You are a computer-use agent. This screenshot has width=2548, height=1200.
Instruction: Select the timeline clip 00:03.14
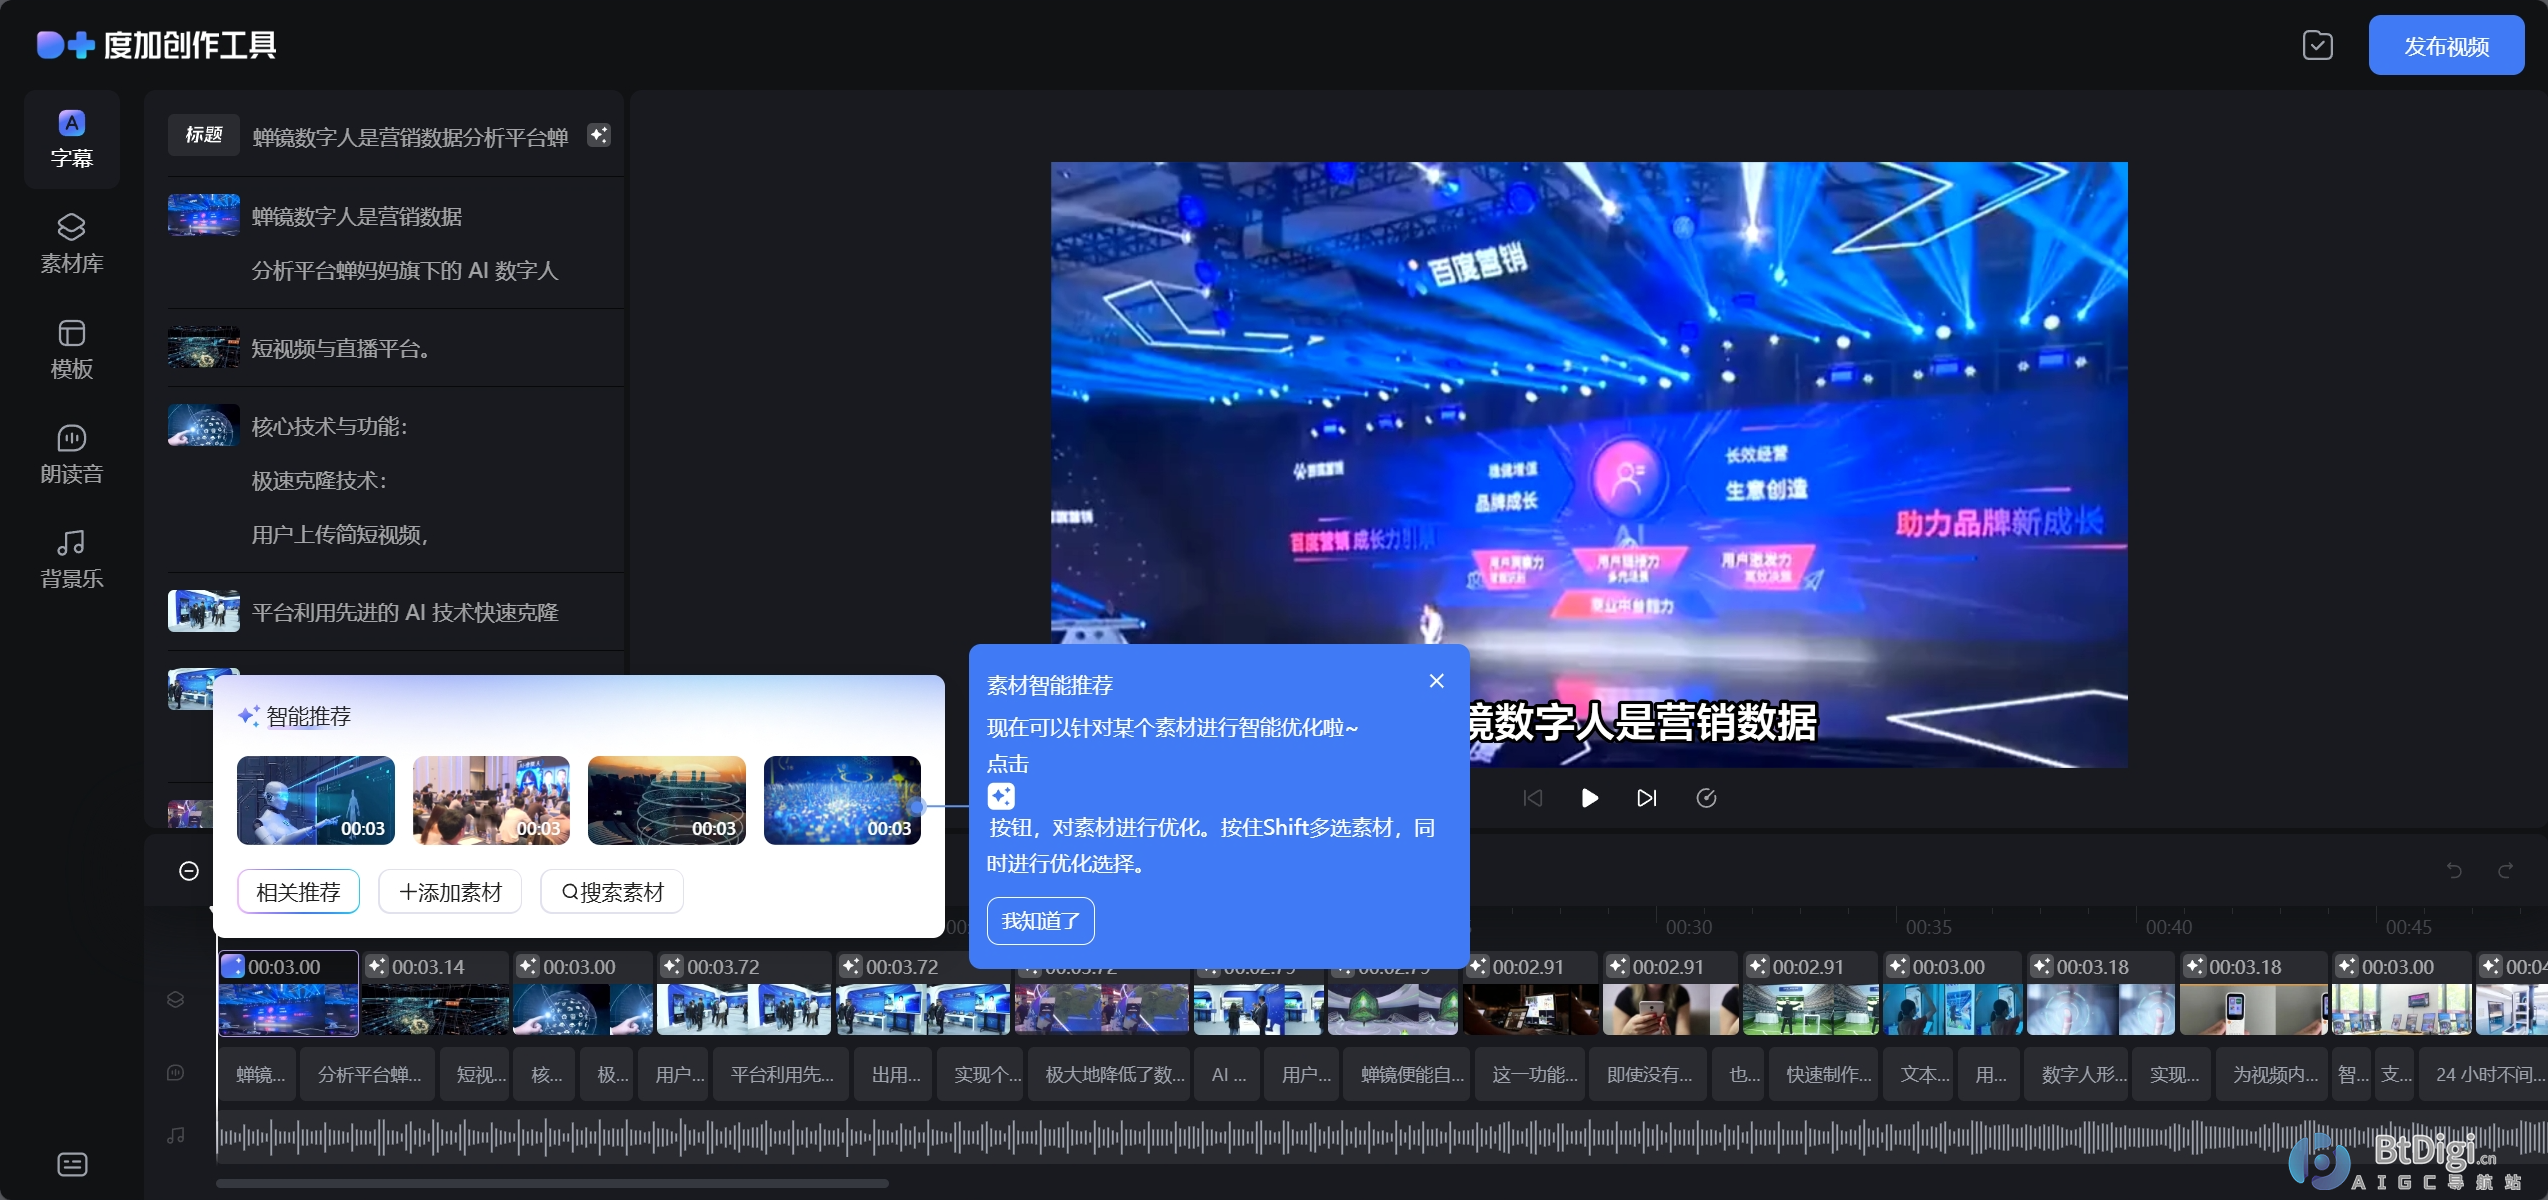[x=435, y=993]
